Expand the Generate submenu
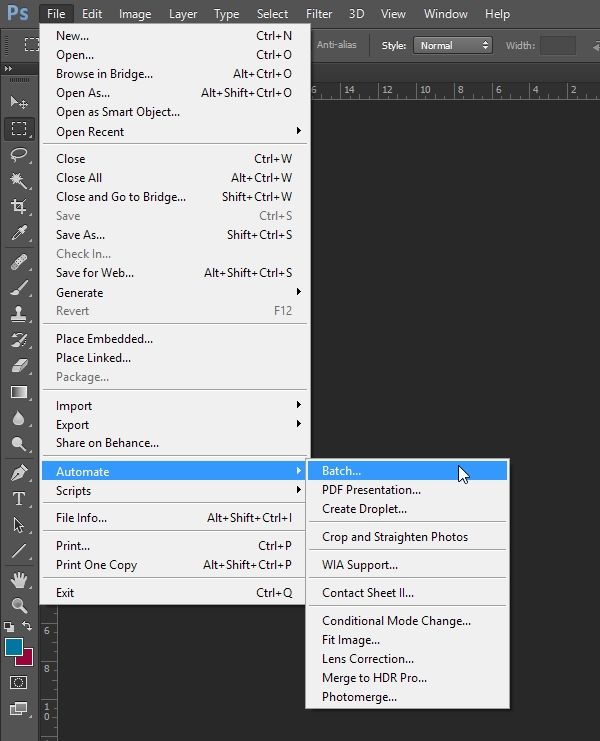This screenshot has height=741, width=600. tap(174, 293)
